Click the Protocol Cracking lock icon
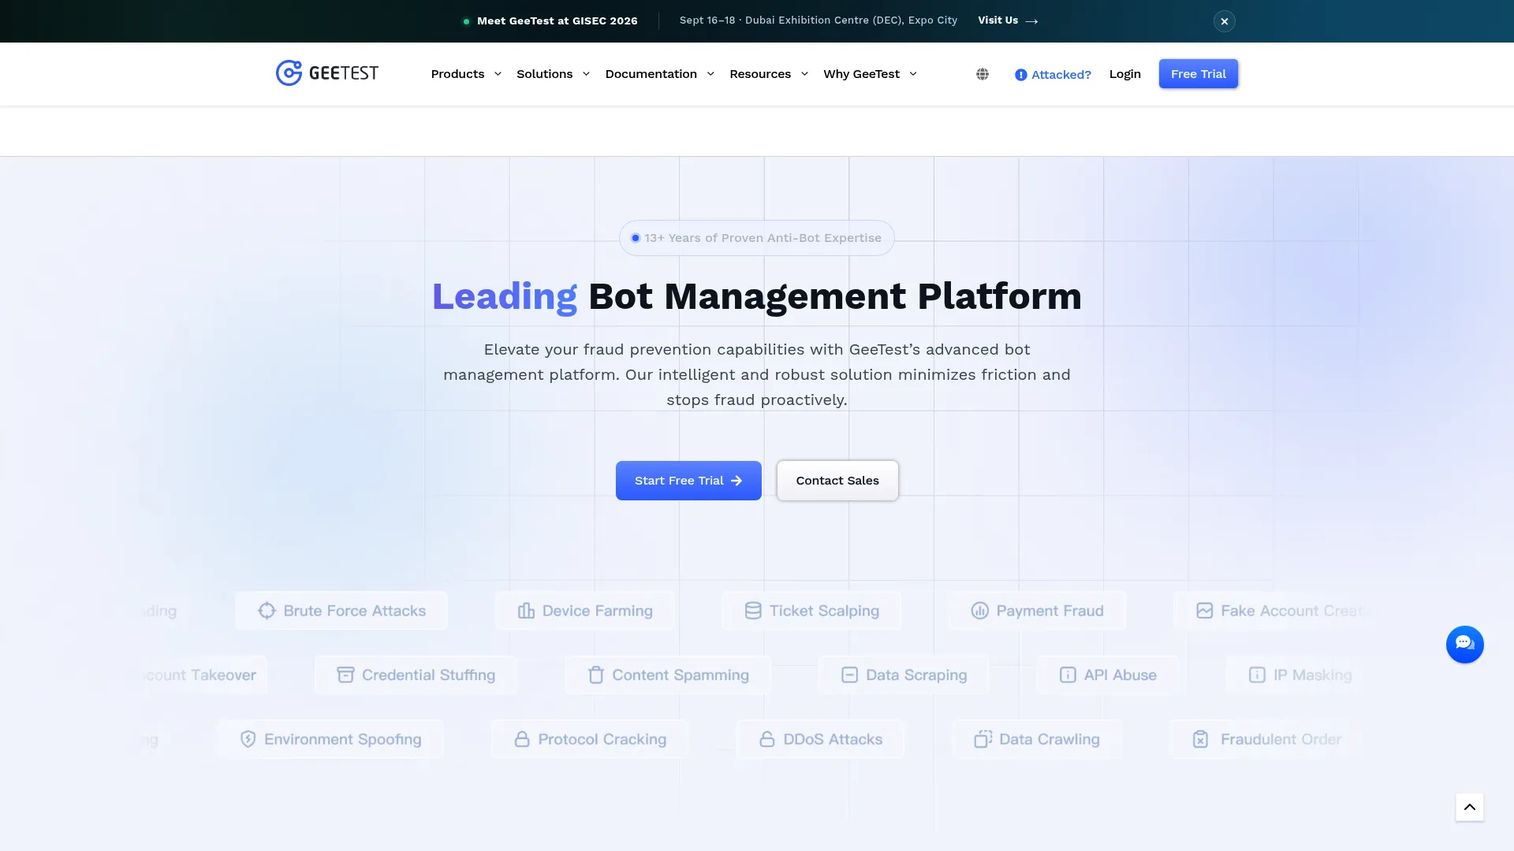This screenshot has height=851, width=1514. tap(522, 739)
